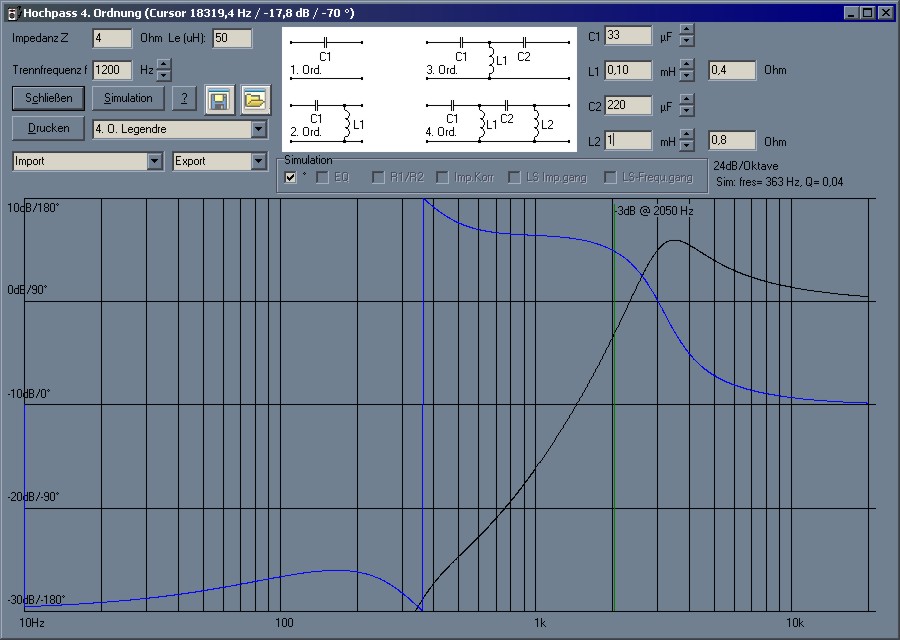The width and height of the screenshot is (900, 640).
Task: Click the L1 value field showing 0,10
Action: [628, 70]
